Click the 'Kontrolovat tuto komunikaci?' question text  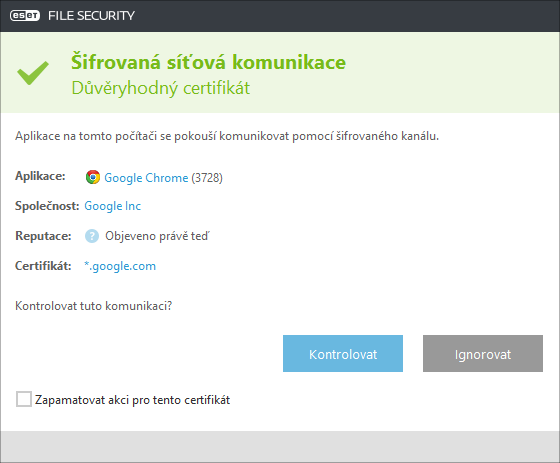click(x=94, y=306)
